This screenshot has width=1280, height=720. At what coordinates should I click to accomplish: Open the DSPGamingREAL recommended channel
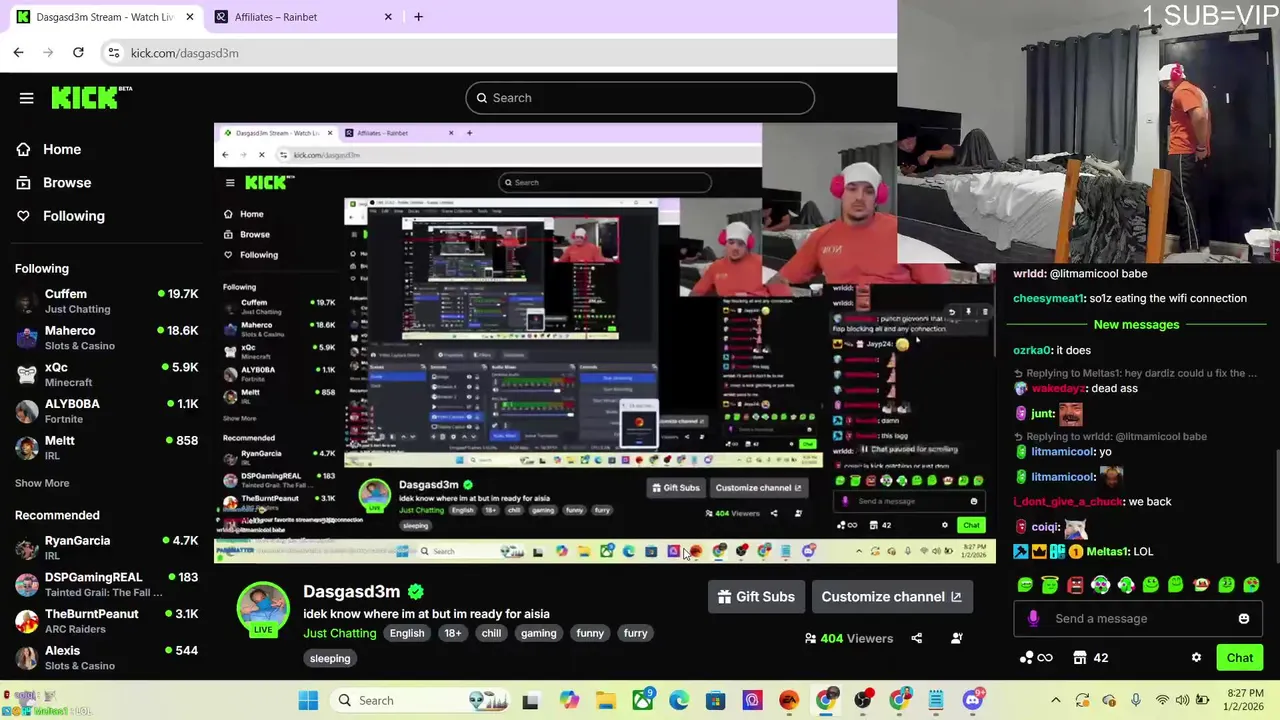[105, 584]
